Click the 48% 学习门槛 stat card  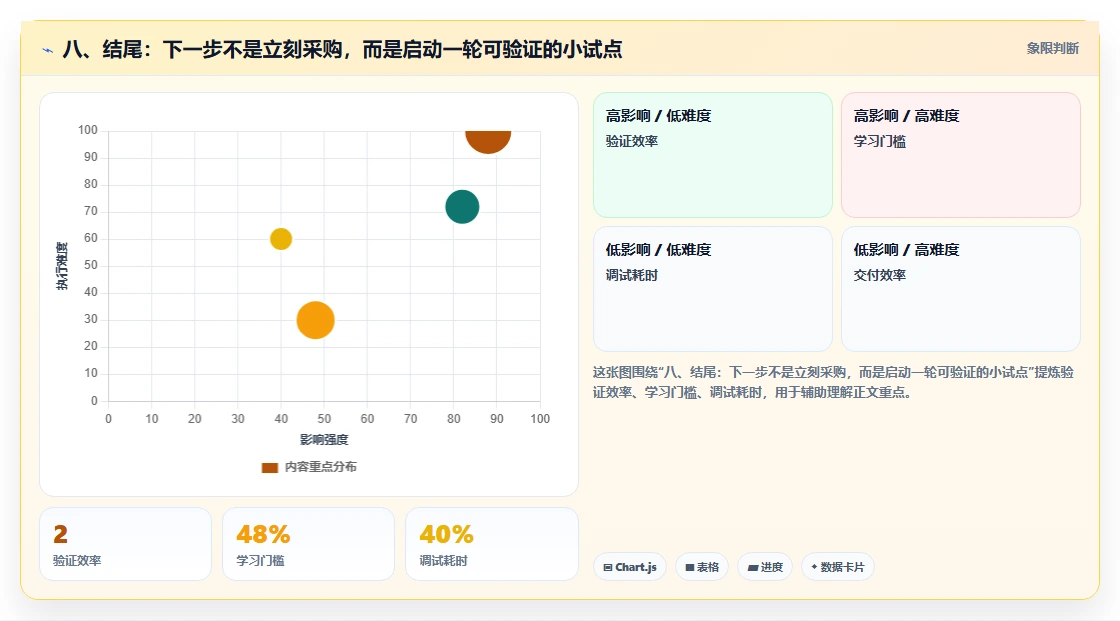point(309,544)
